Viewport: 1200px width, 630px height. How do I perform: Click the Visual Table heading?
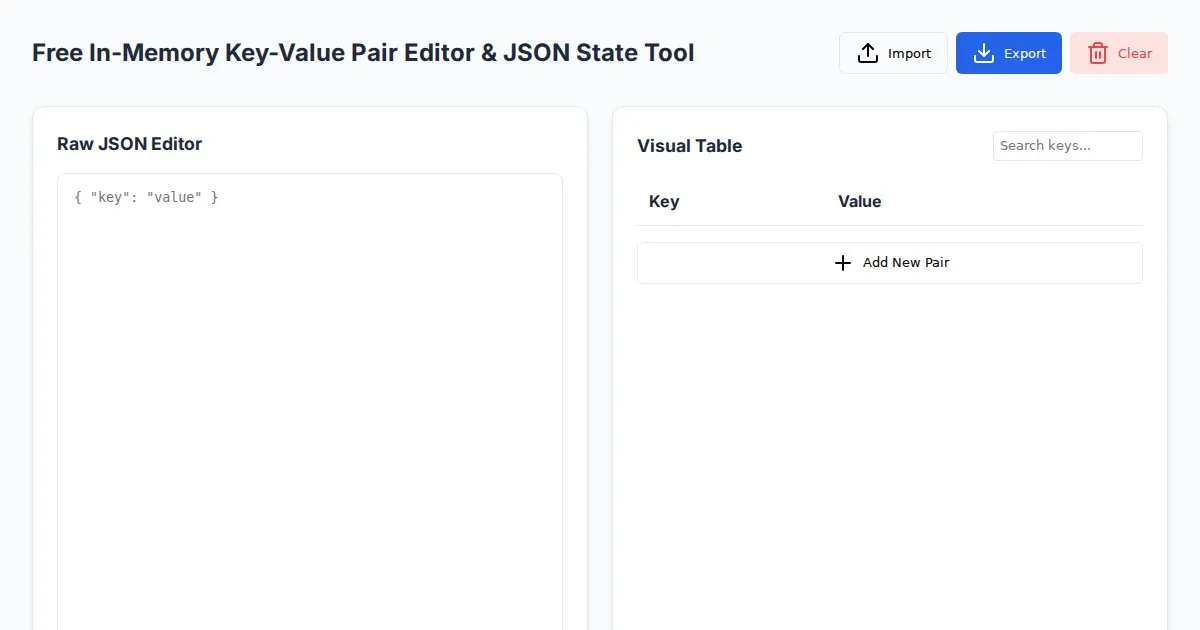point(689,146)
